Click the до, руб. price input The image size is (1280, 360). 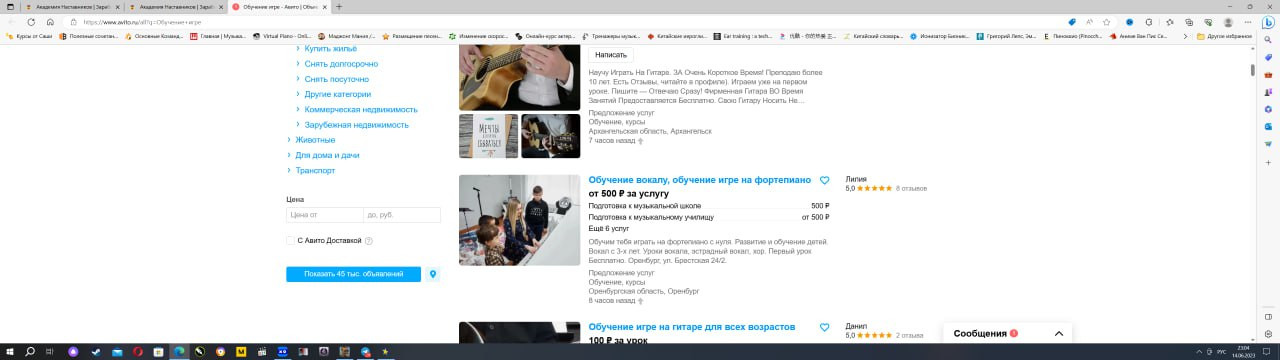[402, 215]
